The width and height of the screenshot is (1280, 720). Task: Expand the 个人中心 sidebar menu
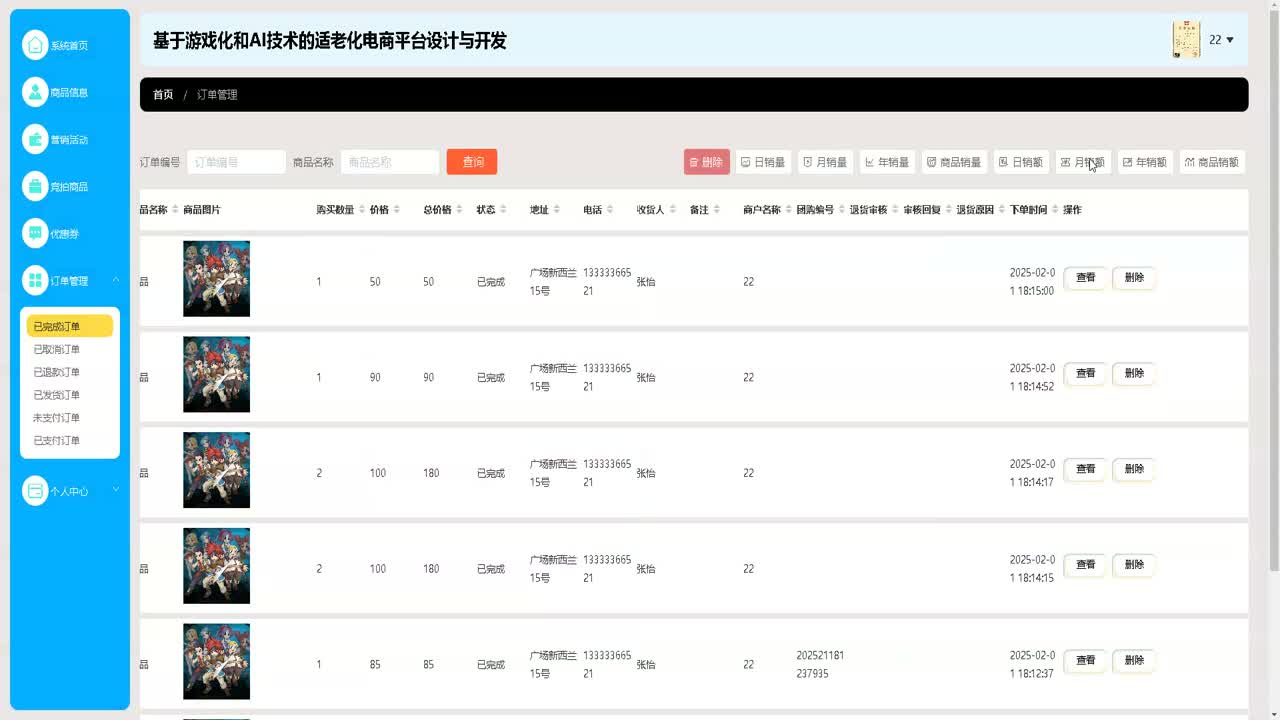(x=72, y=491)
